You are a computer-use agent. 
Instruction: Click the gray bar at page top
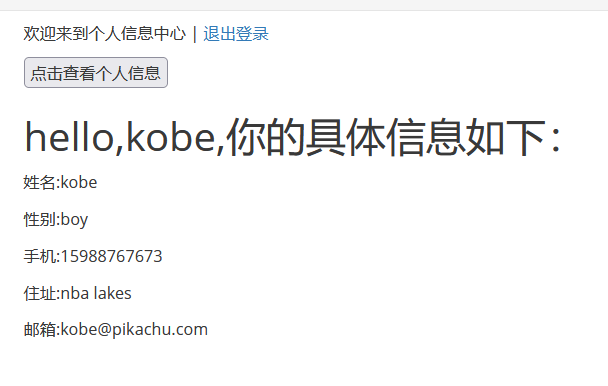pos(304,5)
